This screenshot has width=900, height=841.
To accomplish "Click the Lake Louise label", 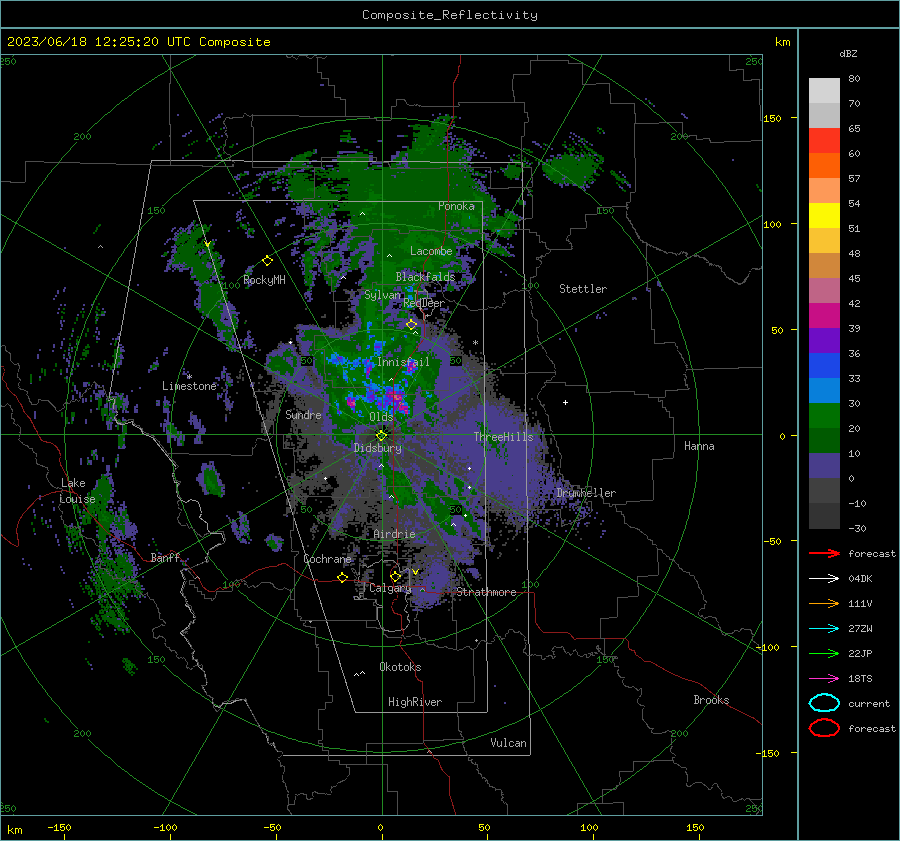I will click(78, 491).
